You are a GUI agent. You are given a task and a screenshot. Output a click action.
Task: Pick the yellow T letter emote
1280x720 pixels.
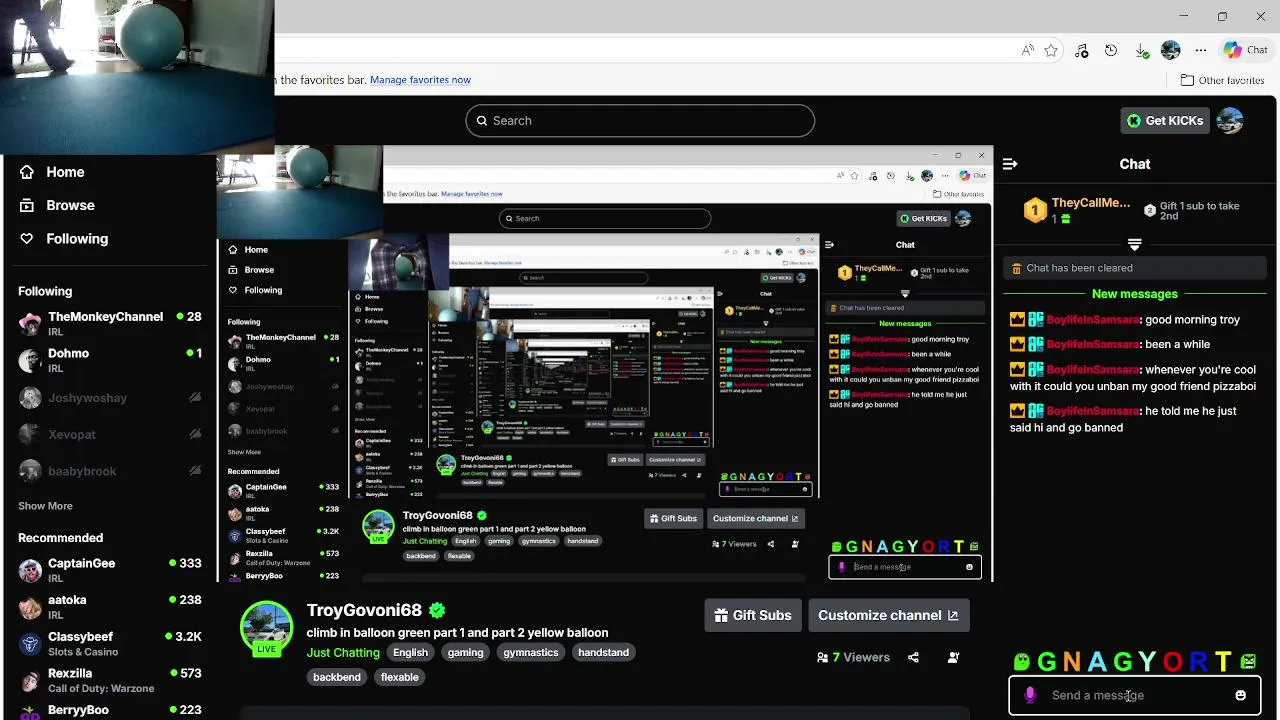coord(1223,661)
